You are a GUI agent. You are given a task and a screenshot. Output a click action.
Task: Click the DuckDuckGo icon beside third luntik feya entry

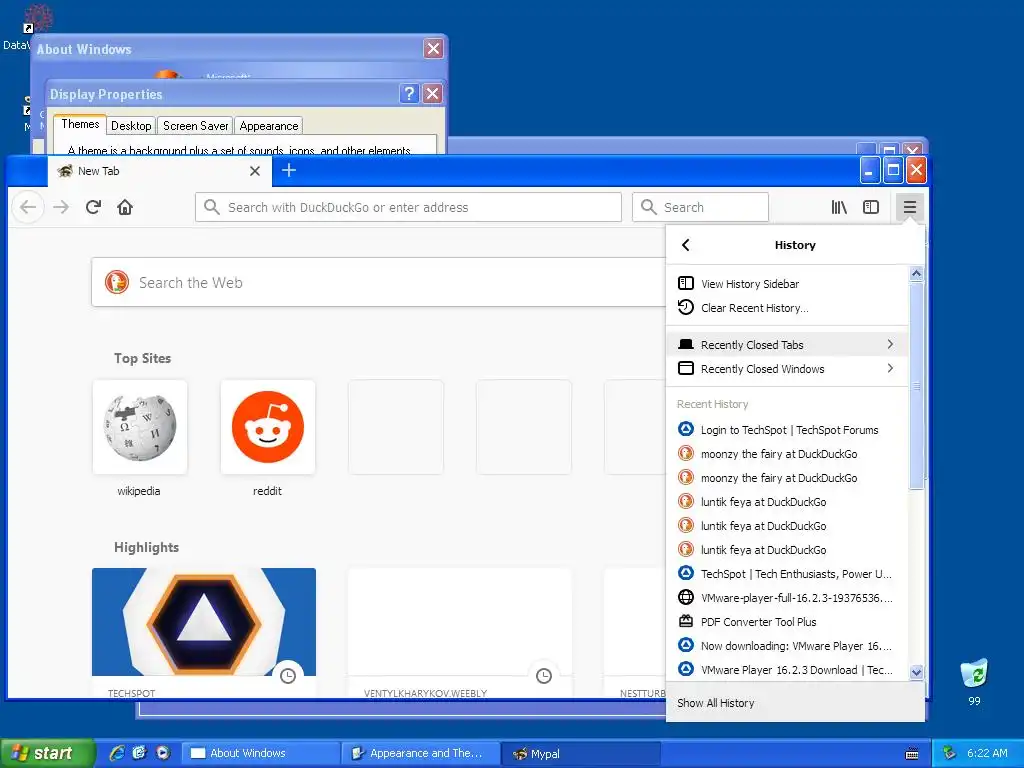(x=686, y=549)
